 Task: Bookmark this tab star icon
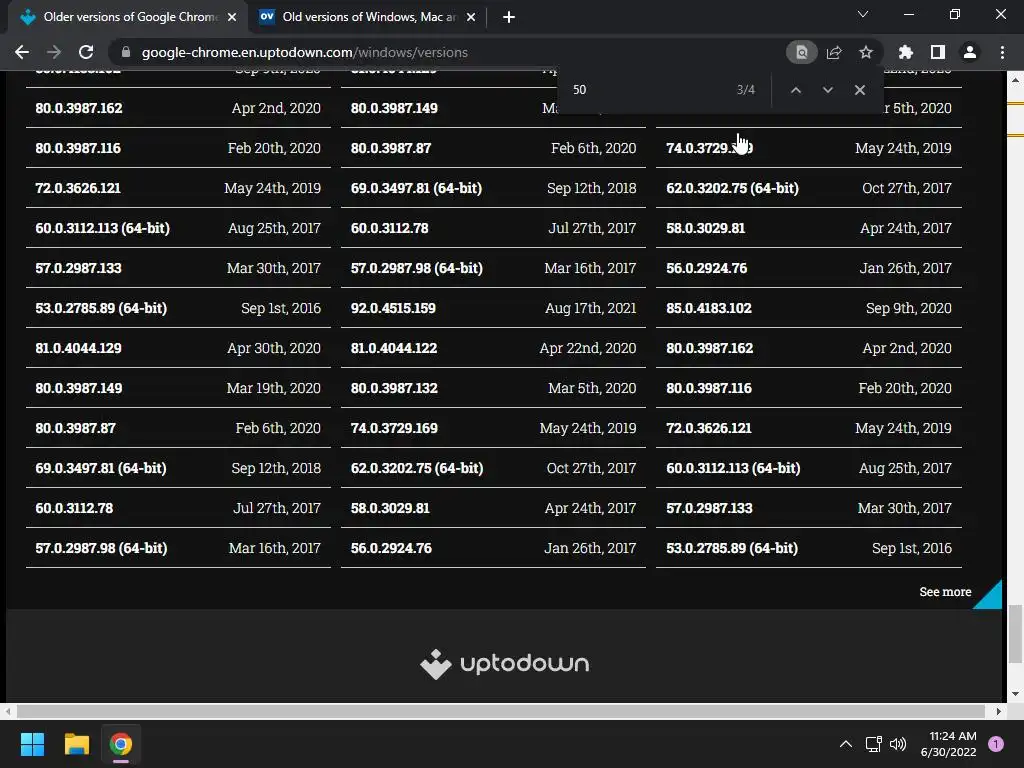(866, 52)
